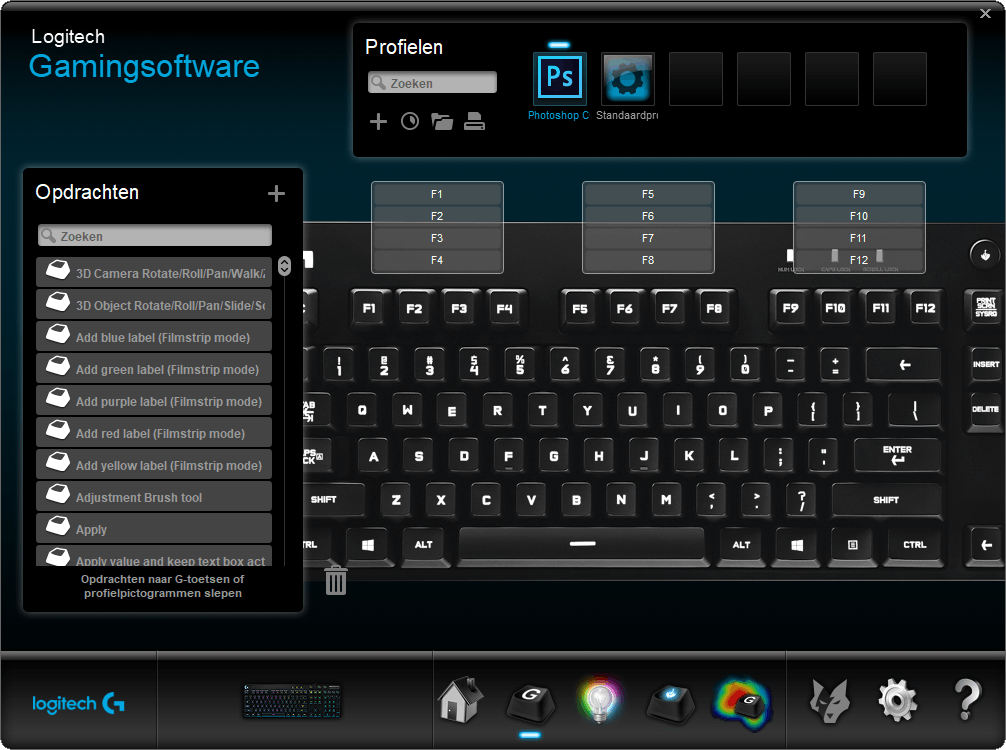This screenshot has width=1006, height=750.
Task: Open the game mode key settings icon
Action: pyautogui.click(x=670, y=703)
